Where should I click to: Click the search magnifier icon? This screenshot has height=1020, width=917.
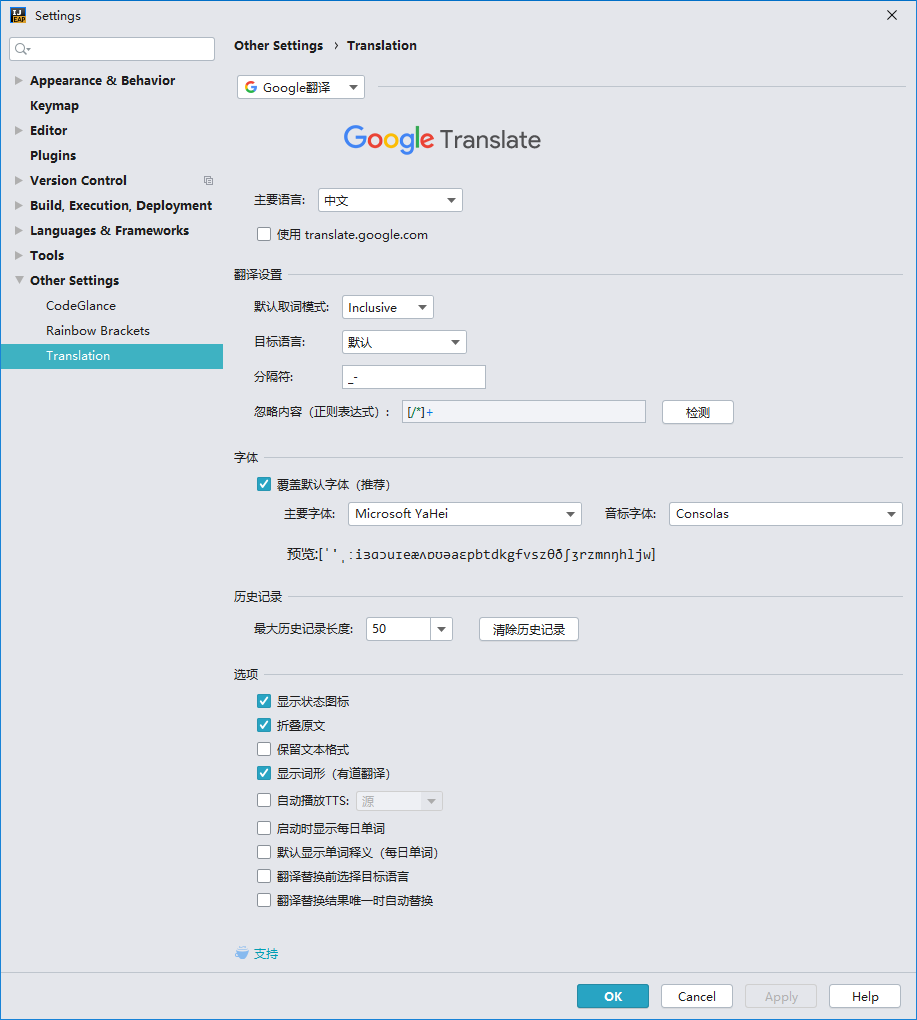[22, 49]
